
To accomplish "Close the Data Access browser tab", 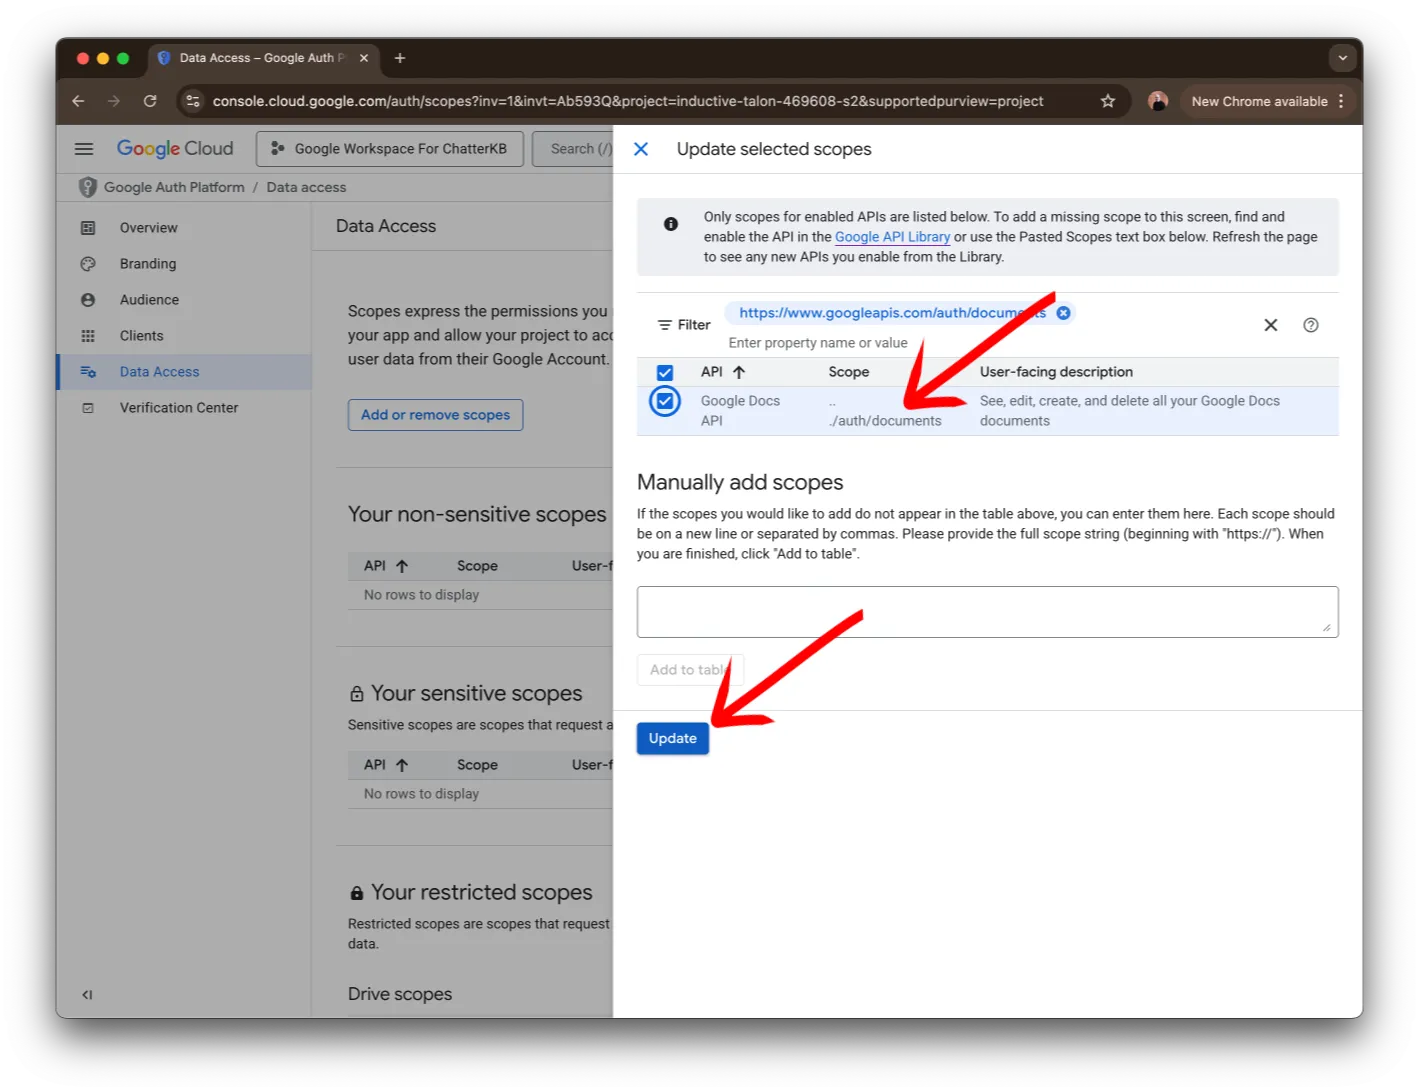I will pos(364,58).
